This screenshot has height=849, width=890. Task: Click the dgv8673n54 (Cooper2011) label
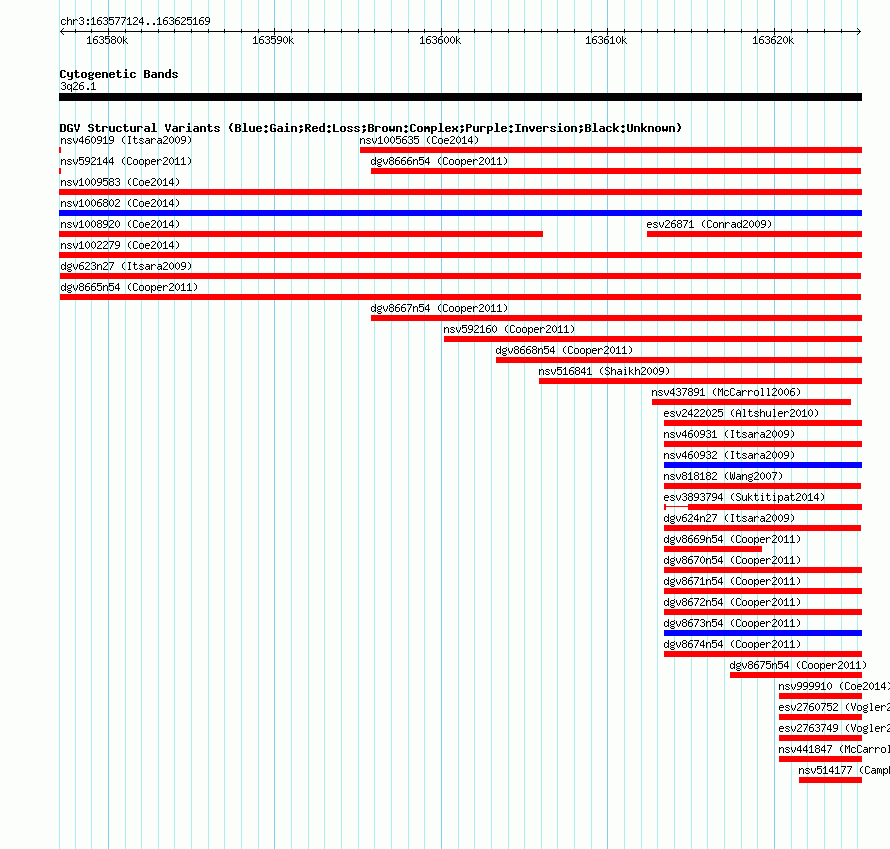click(732, 623)
